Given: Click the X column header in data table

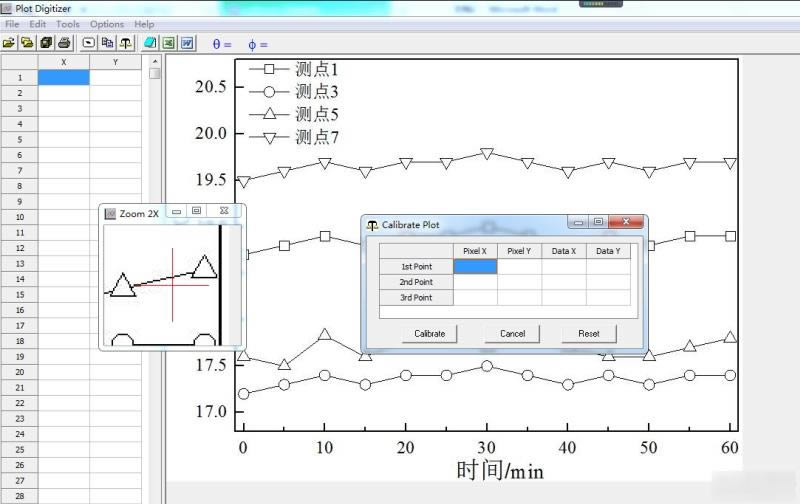Looking at the screenshot, I should [64, 62].
